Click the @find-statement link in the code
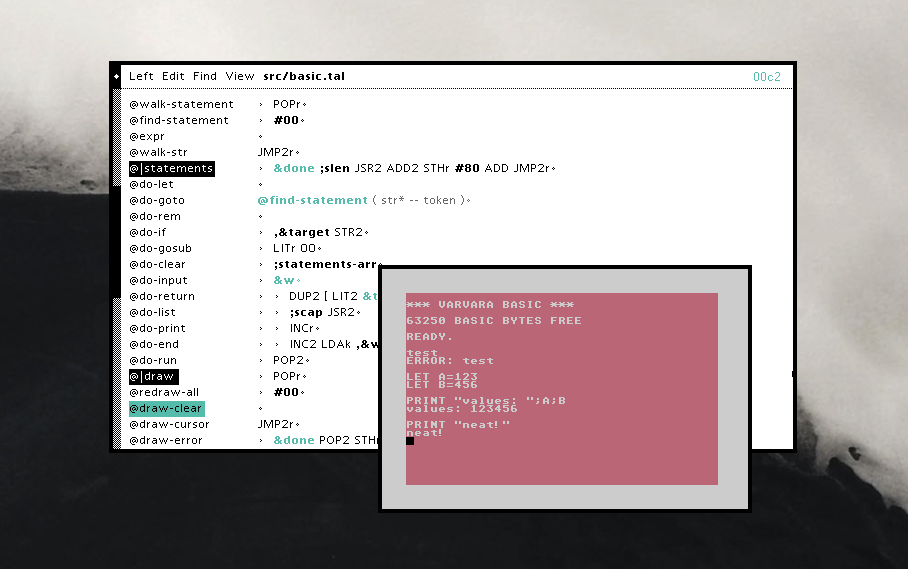 tap(312, 200)
